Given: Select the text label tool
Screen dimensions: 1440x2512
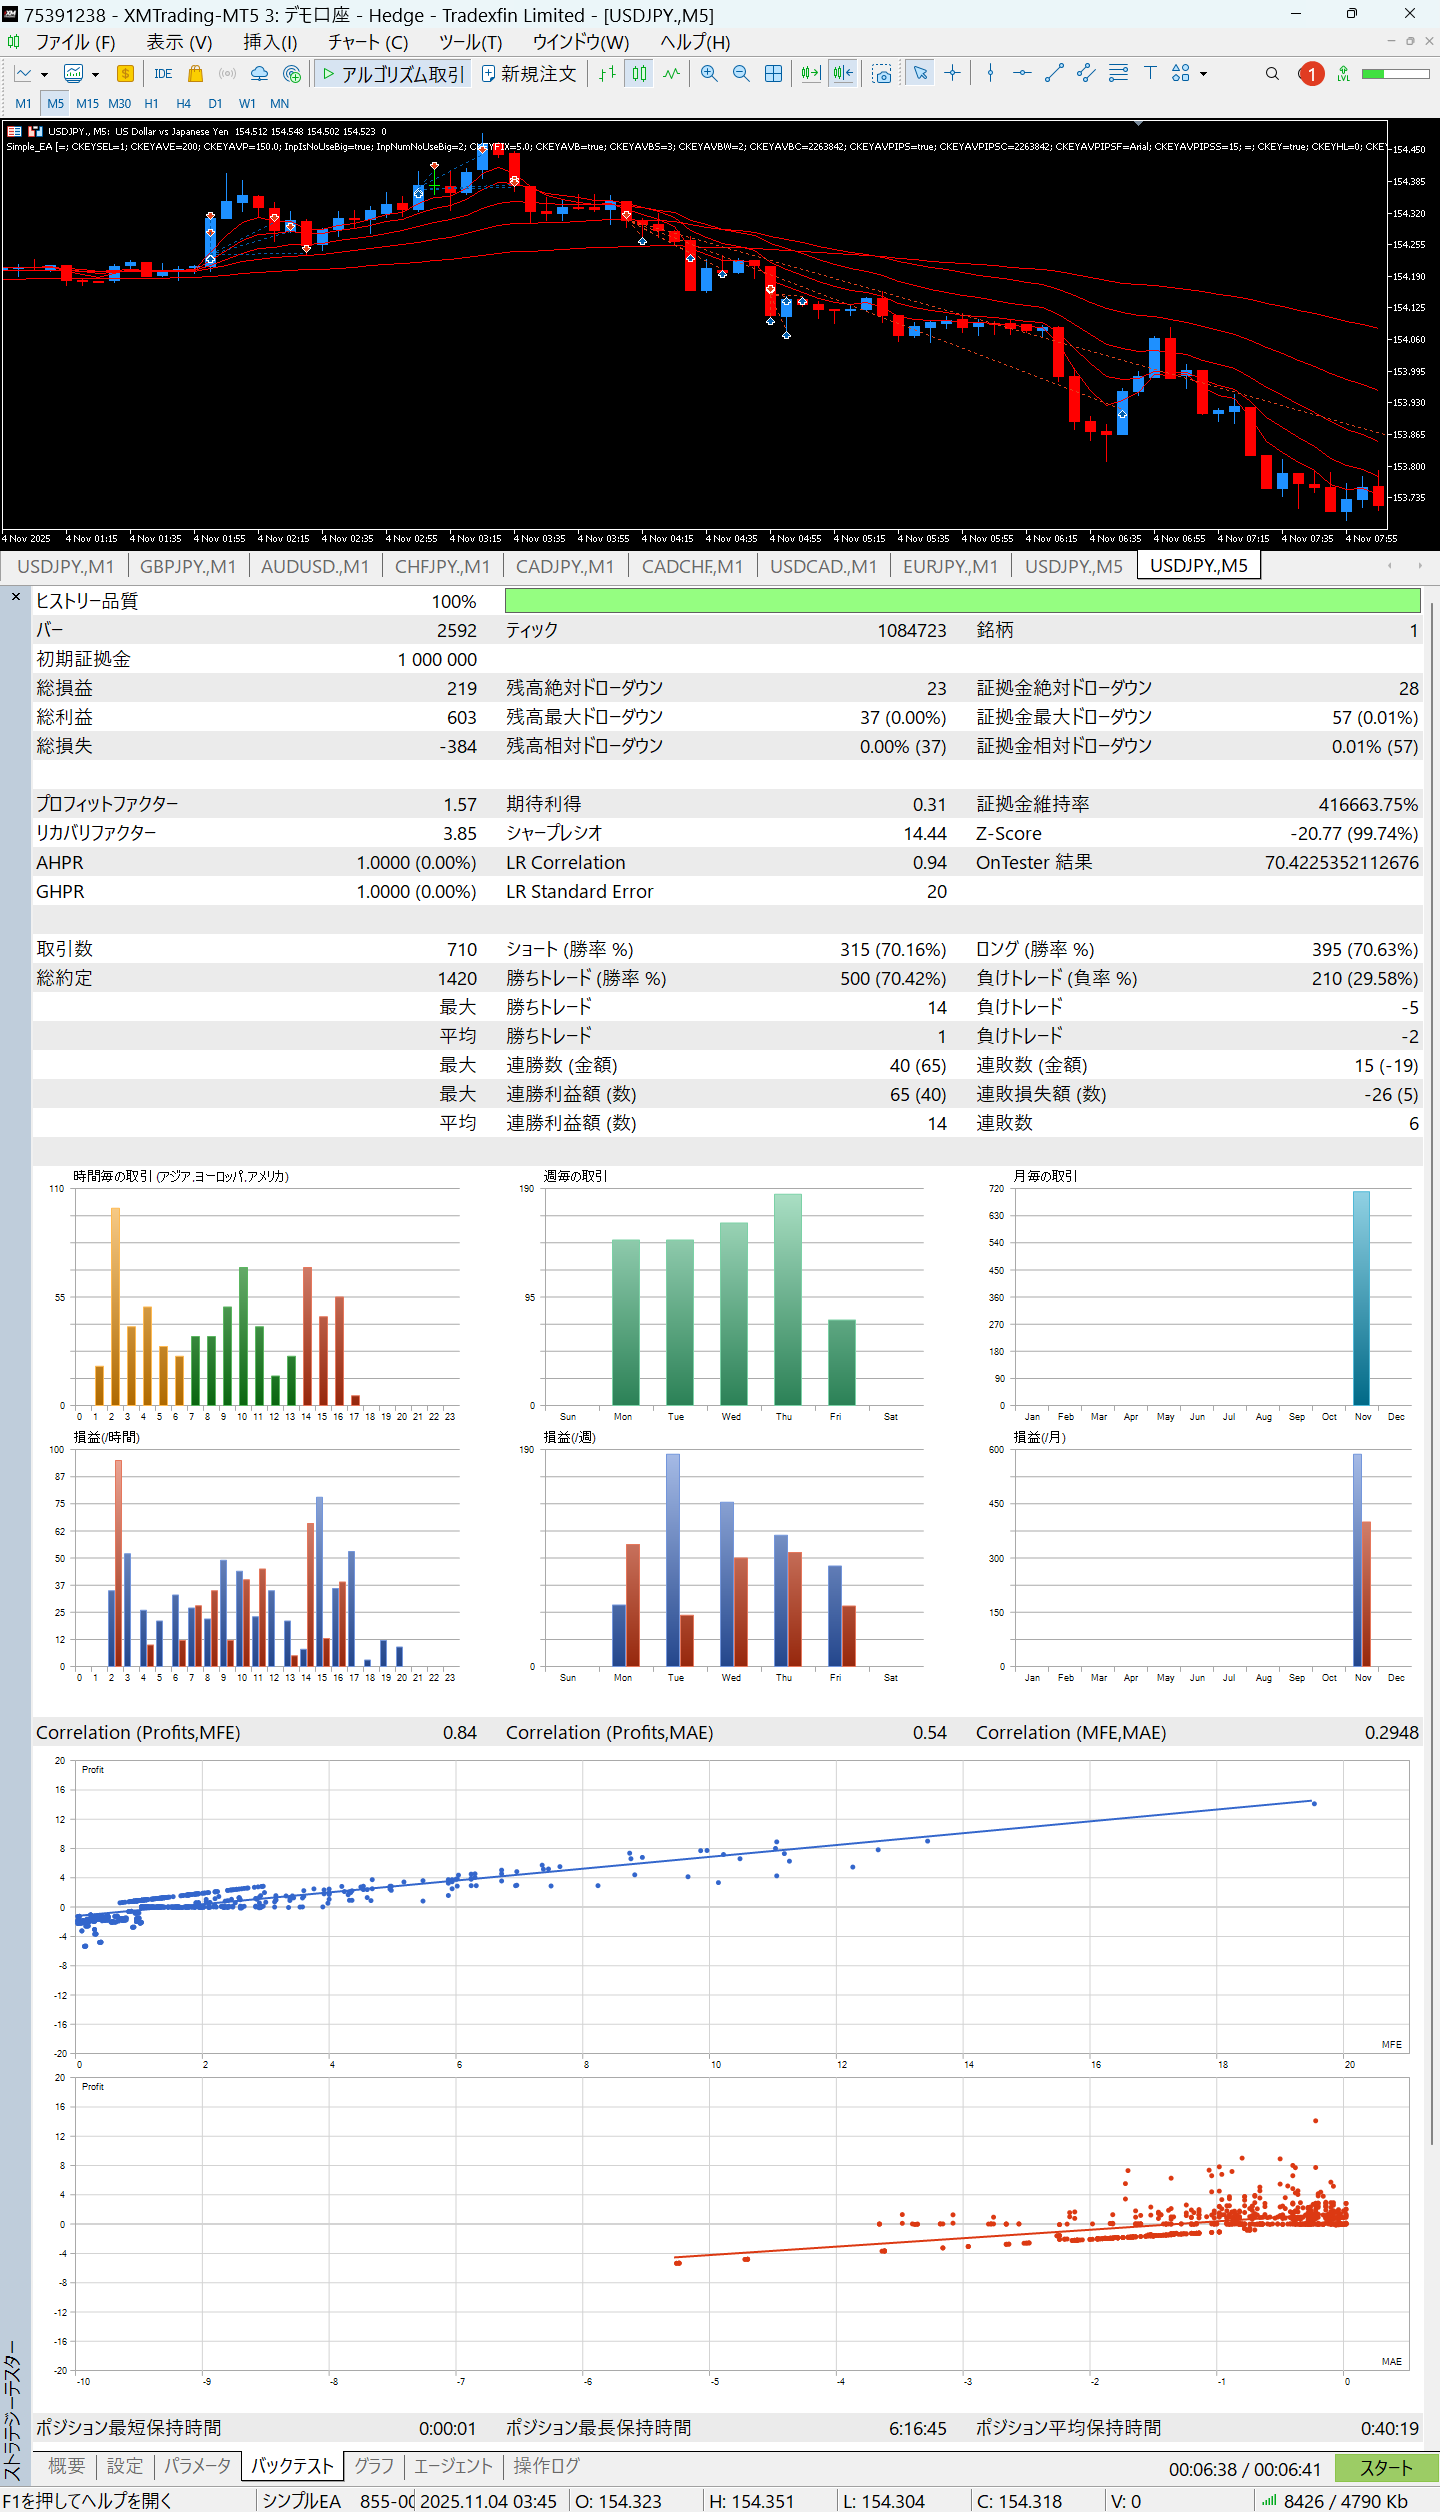Looking at the screenshot, I should coord(1150,74).
